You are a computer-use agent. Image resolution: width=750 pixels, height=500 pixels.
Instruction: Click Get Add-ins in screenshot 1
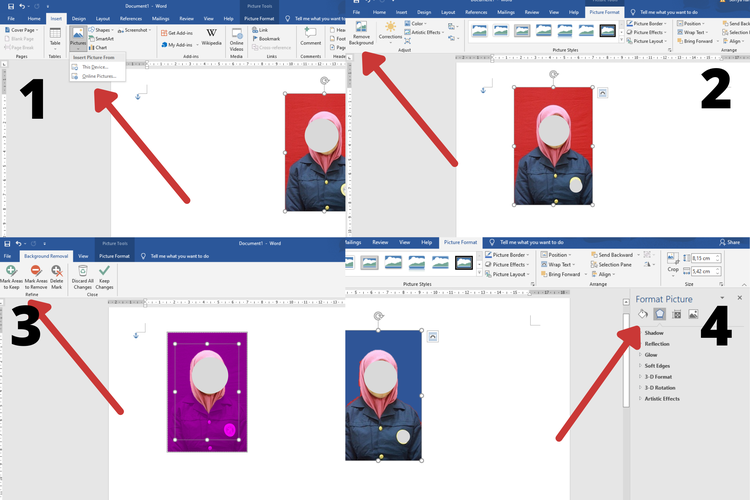(177, 33)
